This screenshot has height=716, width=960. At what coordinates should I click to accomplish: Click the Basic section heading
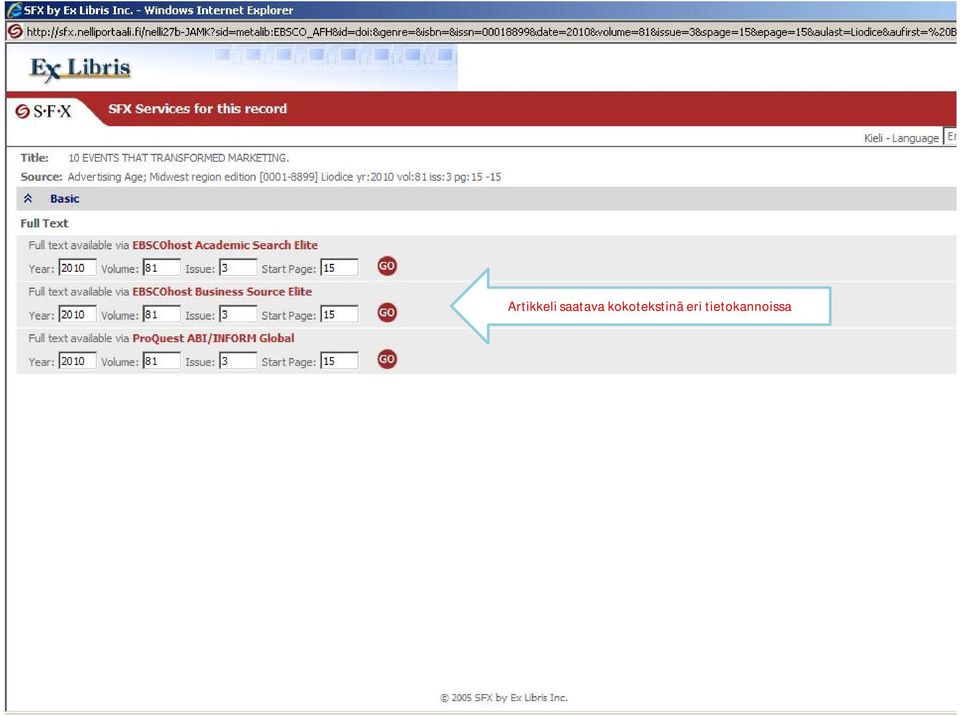click(65, 198)
